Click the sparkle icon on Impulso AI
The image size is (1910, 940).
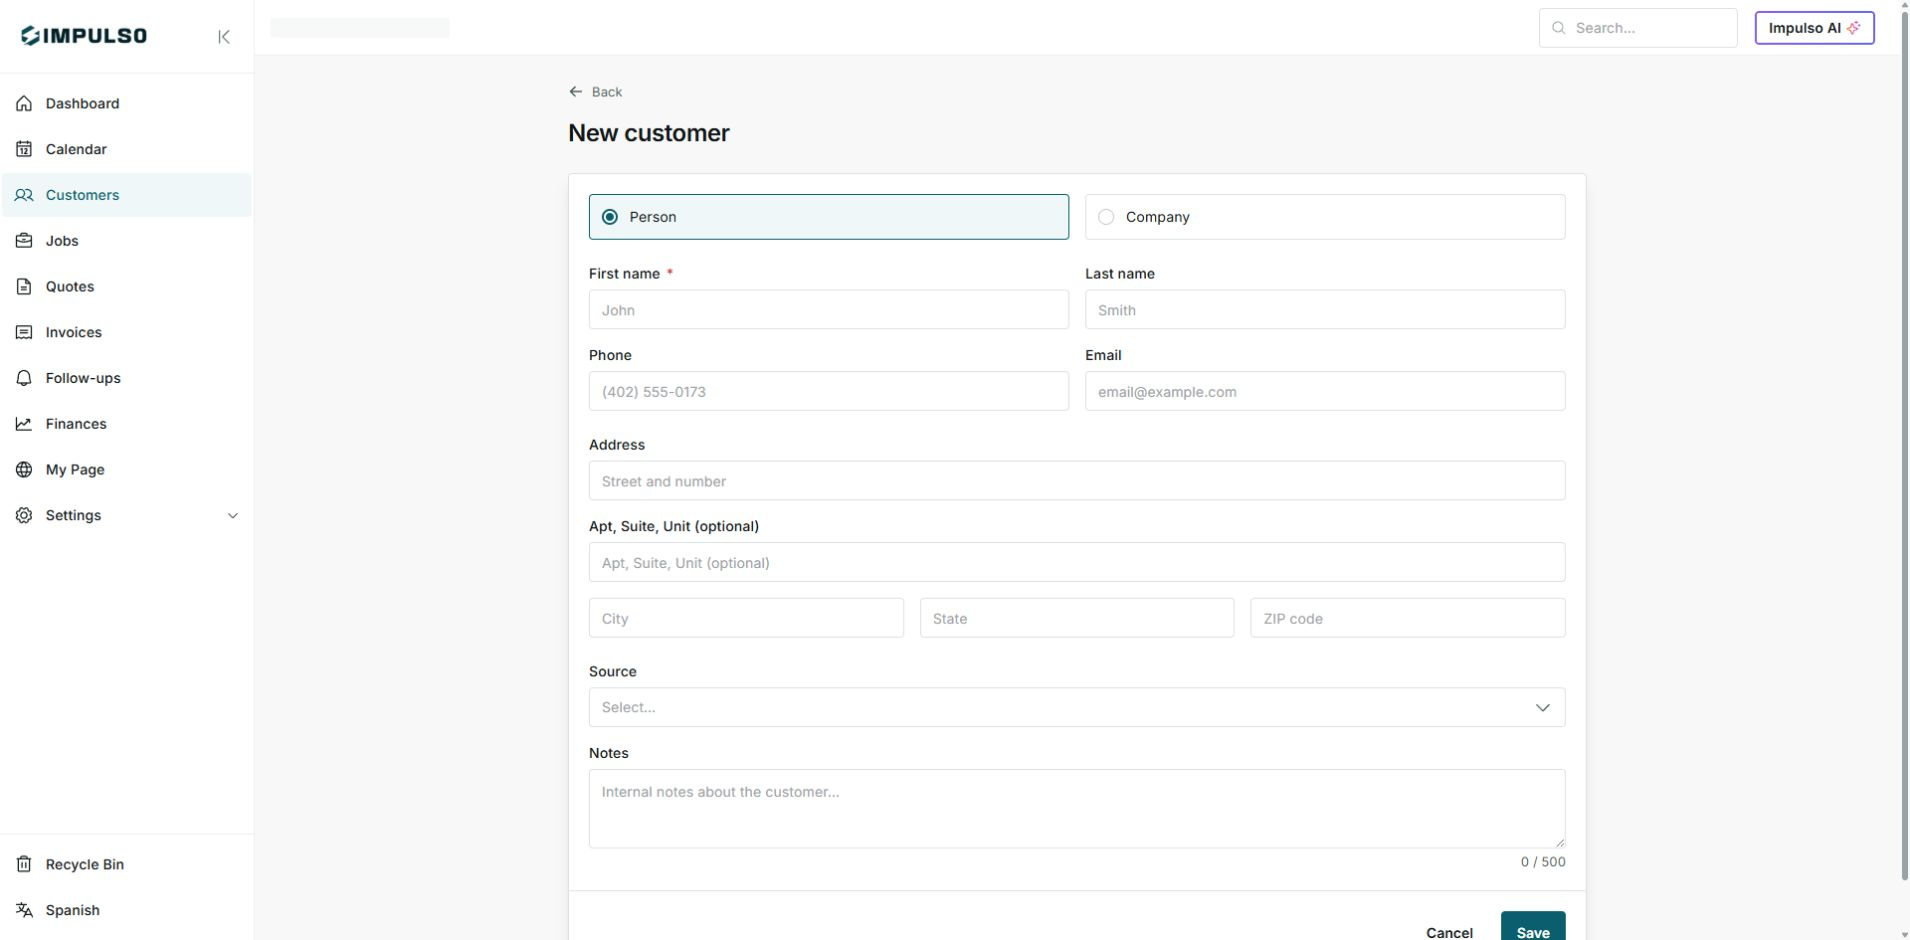click(x=1854, y=28)
